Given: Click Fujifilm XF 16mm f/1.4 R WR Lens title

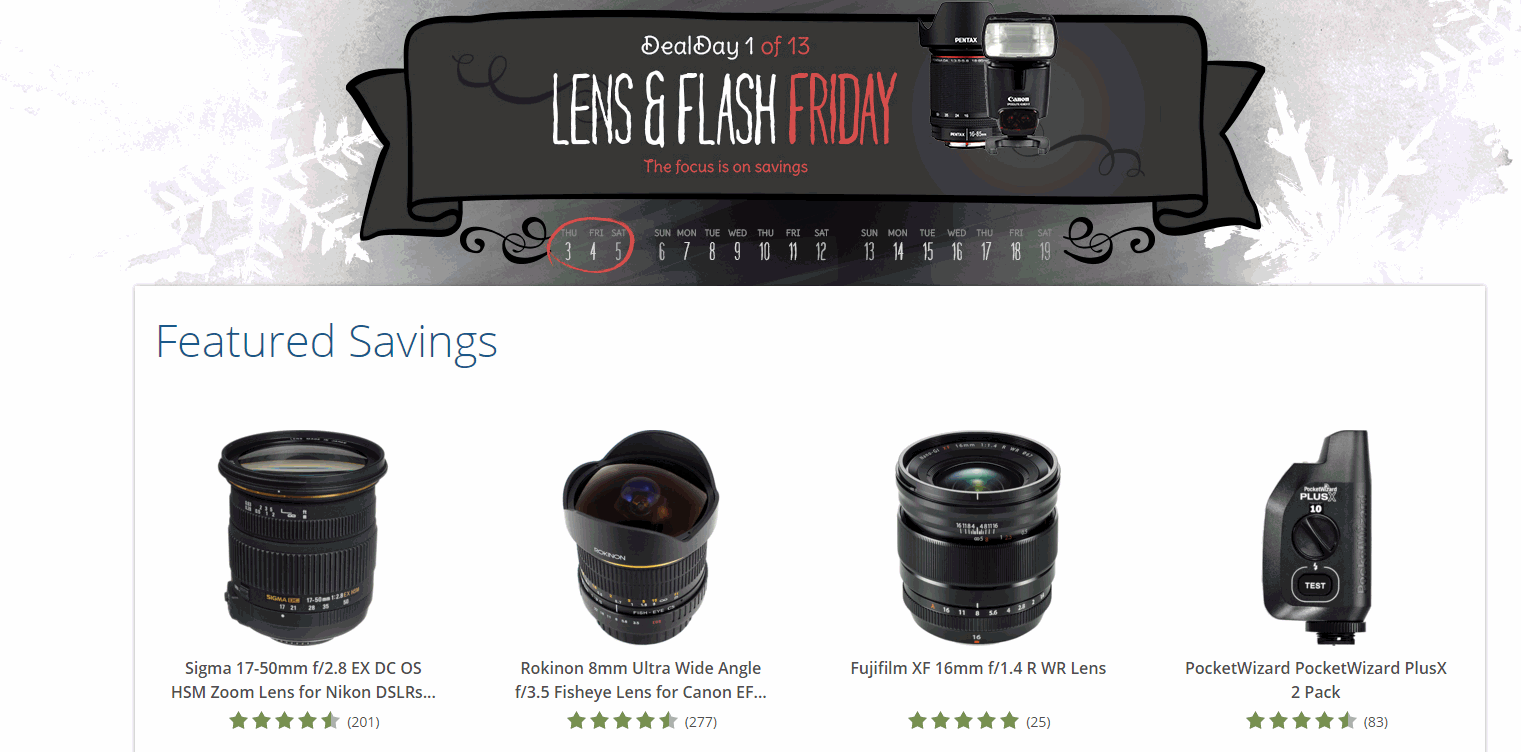Looking at the screenshot, I should 978,668.
